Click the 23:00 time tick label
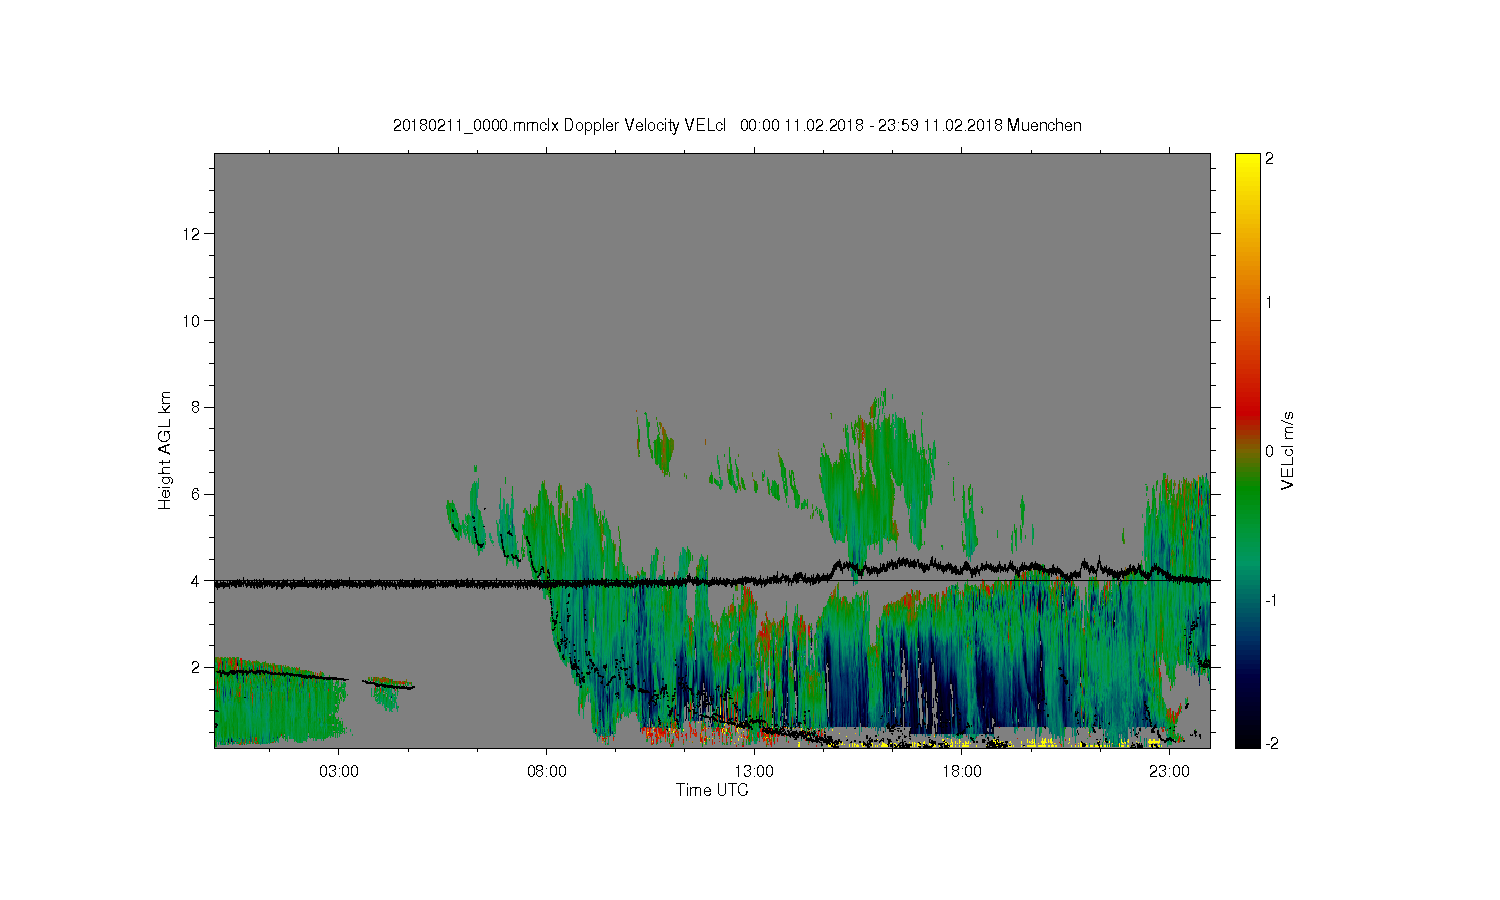Screen dimensions: 1500x900 [x=1169, y=772]
